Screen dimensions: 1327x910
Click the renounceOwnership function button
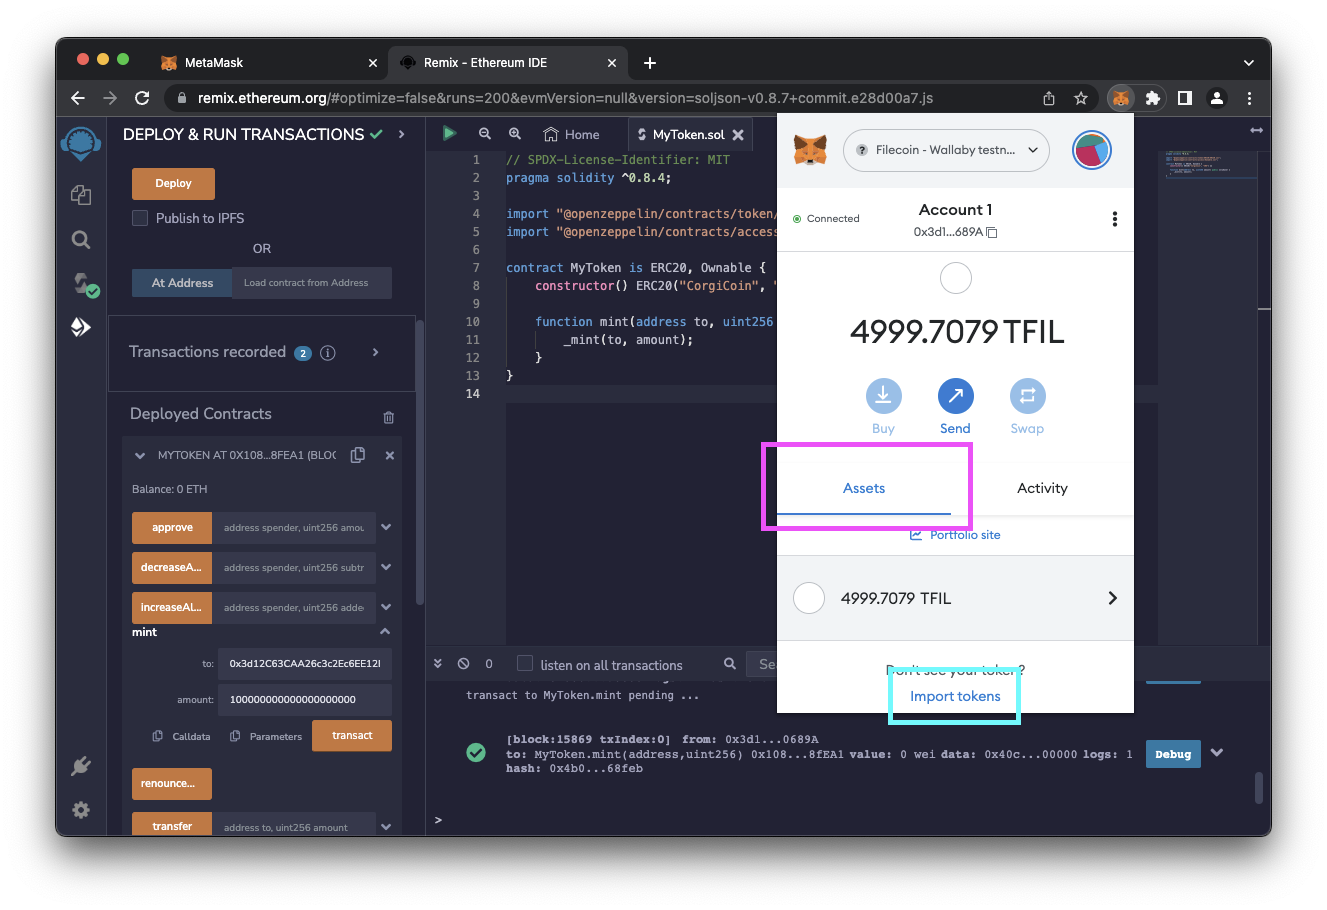pos(172,783)
